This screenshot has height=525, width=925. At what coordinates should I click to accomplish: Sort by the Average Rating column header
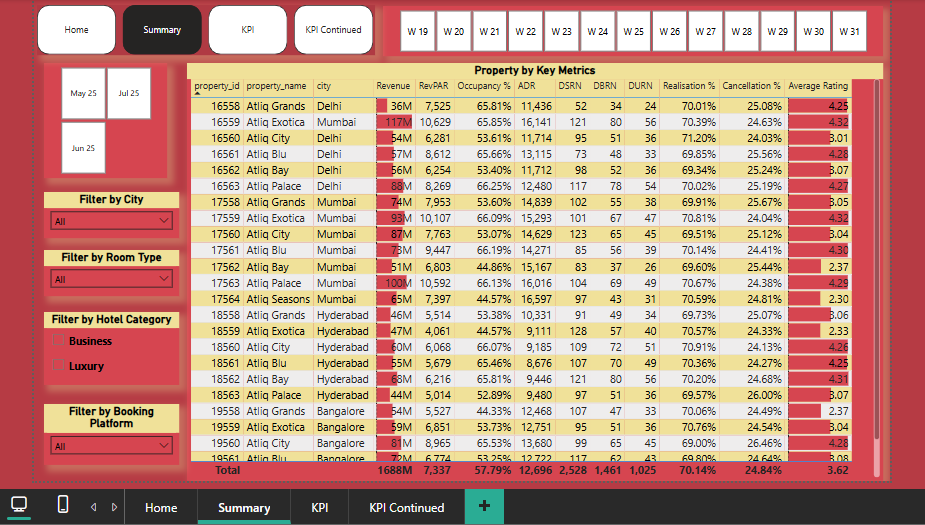pos(818,86)
